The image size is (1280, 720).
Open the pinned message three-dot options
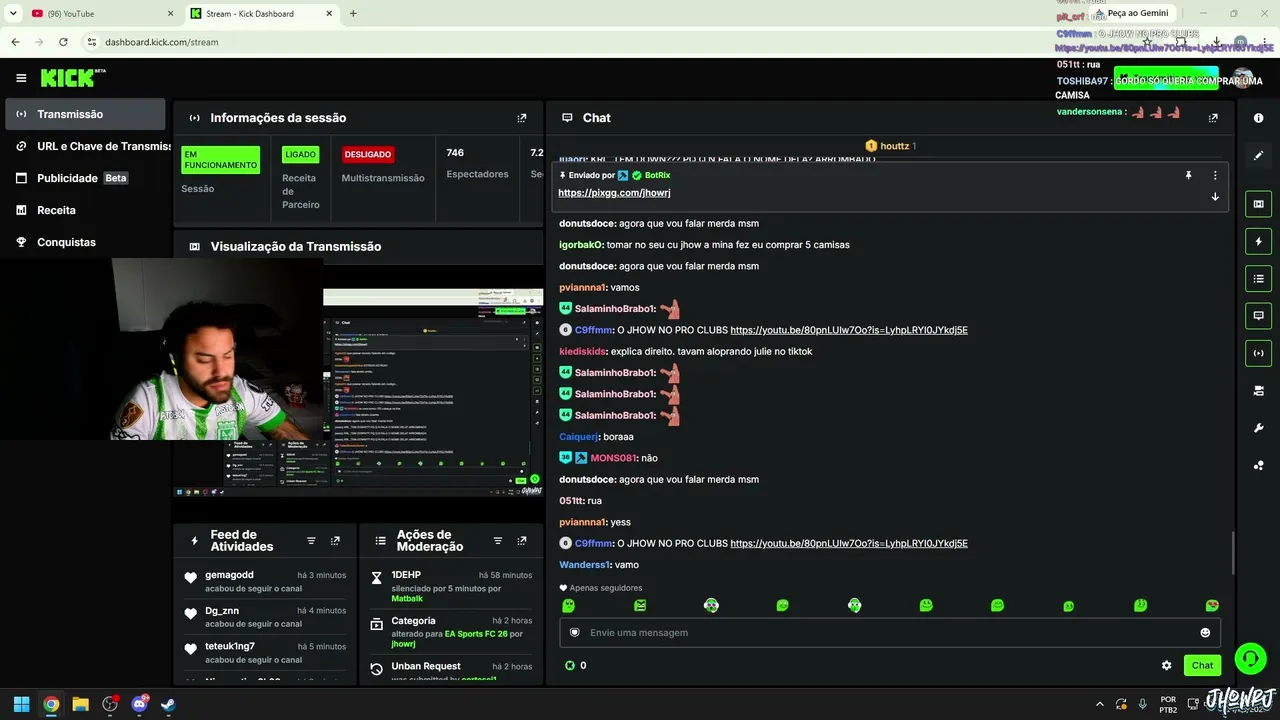pos(1215,175)
